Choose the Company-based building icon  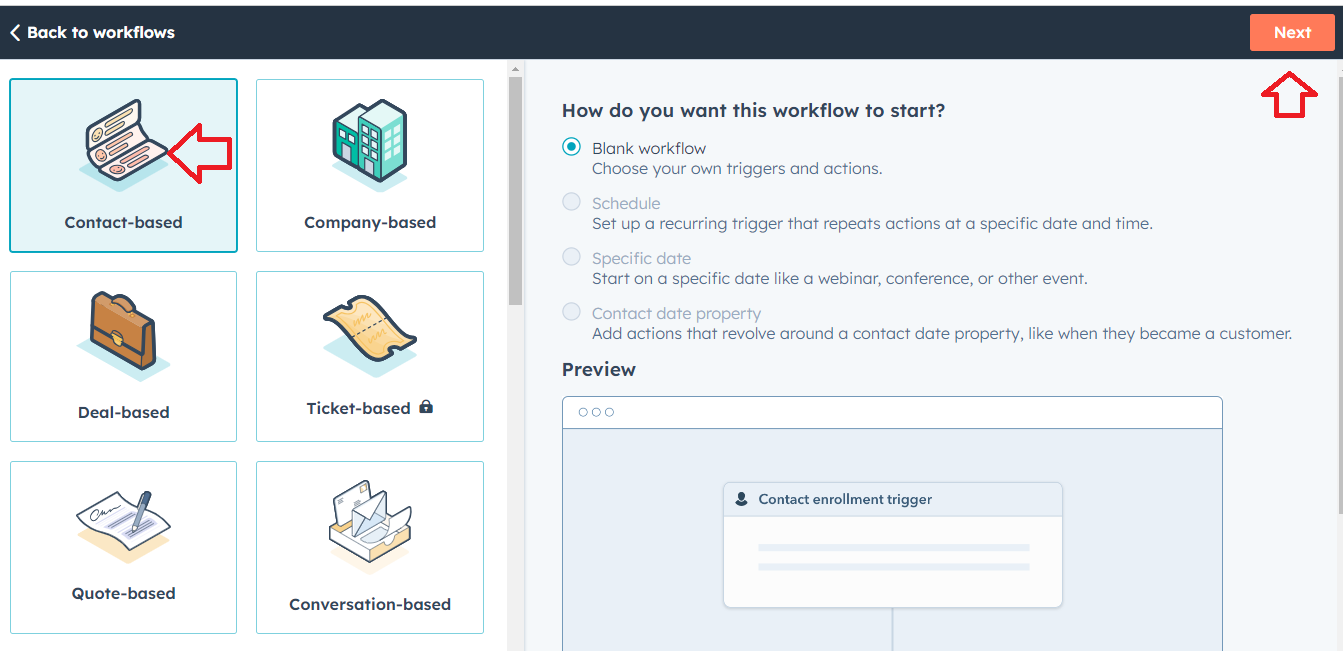coord(370,146)
